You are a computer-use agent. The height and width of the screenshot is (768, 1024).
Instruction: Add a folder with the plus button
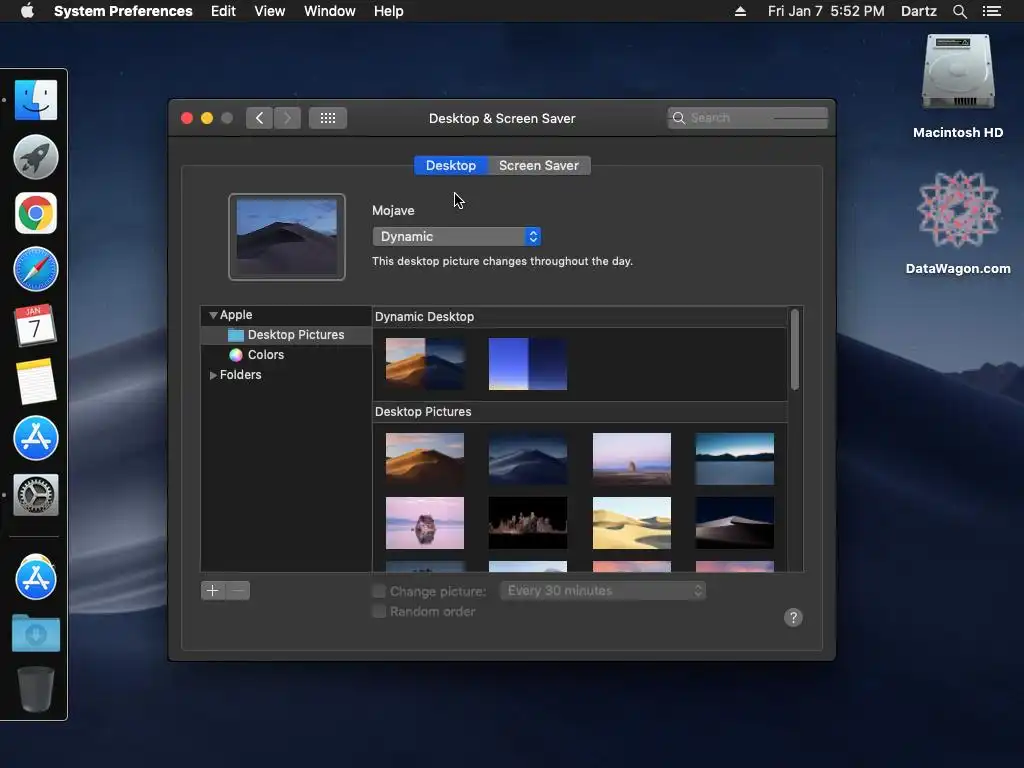[212, 590]
